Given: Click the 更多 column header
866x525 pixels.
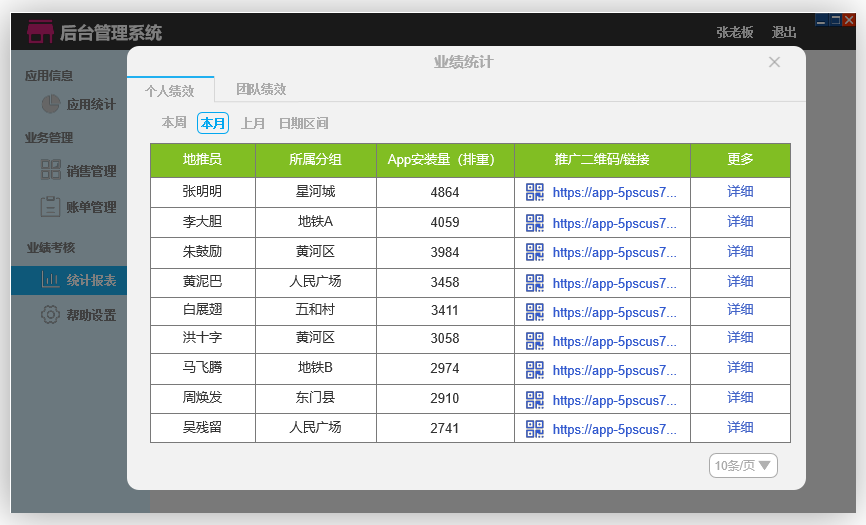Looking at the screenshot, I should coord(741,160).
